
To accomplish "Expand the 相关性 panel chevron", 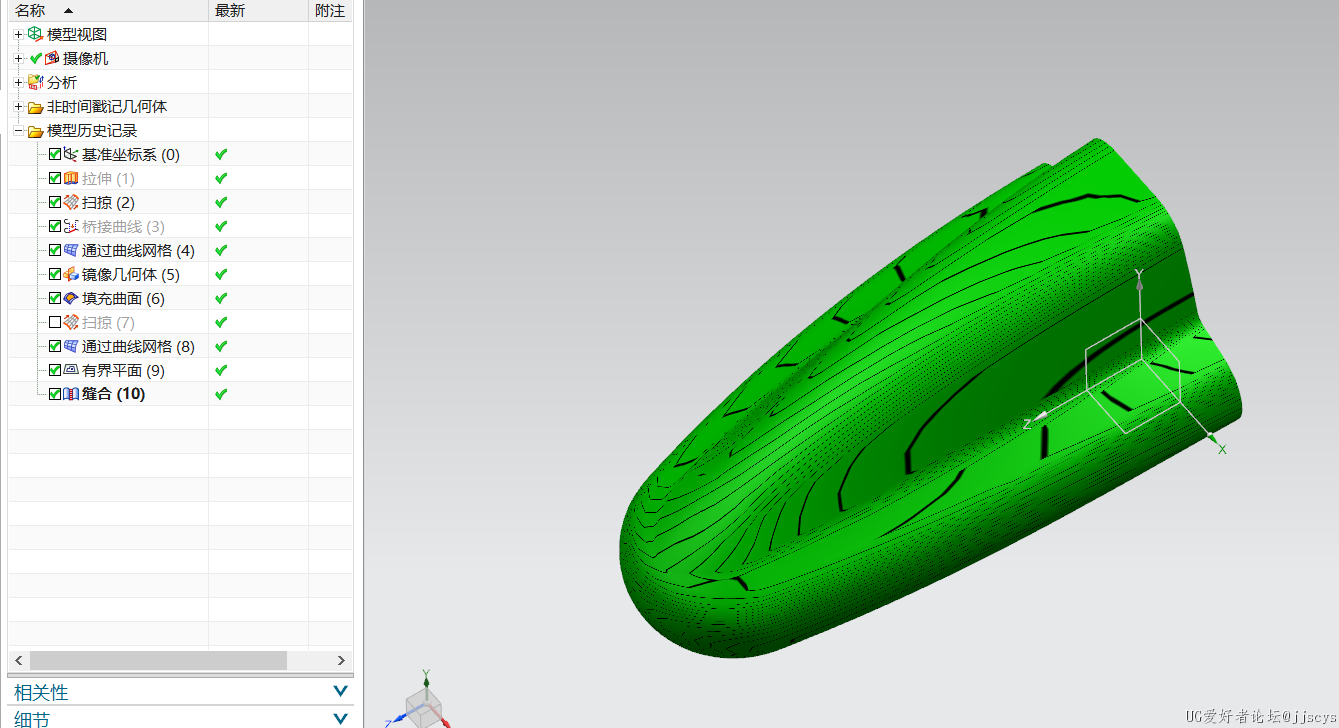I will (x=340, y=691).
